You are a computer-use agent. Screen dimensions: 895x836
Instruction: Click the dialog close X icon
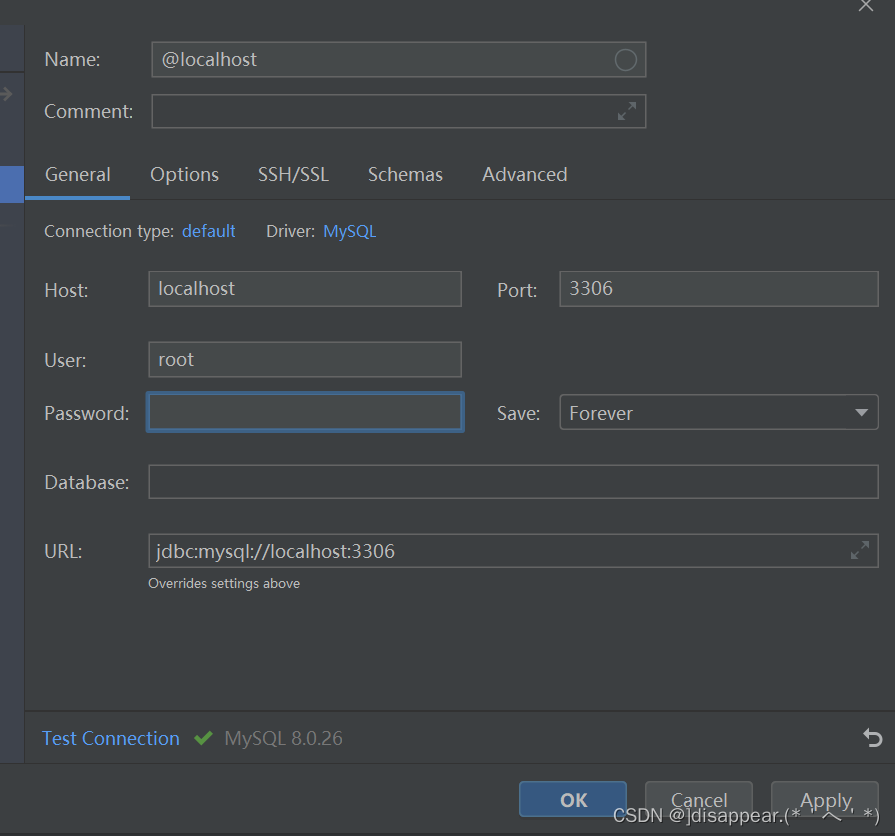pos(866,7)
